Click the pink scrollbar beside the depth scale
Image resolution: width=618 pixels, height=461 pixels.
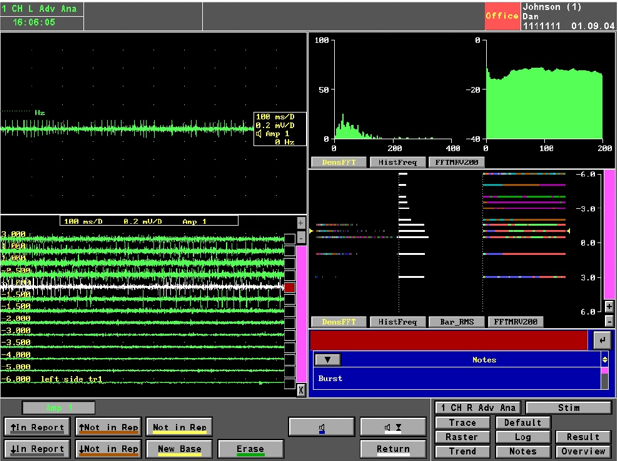point(609,234)
